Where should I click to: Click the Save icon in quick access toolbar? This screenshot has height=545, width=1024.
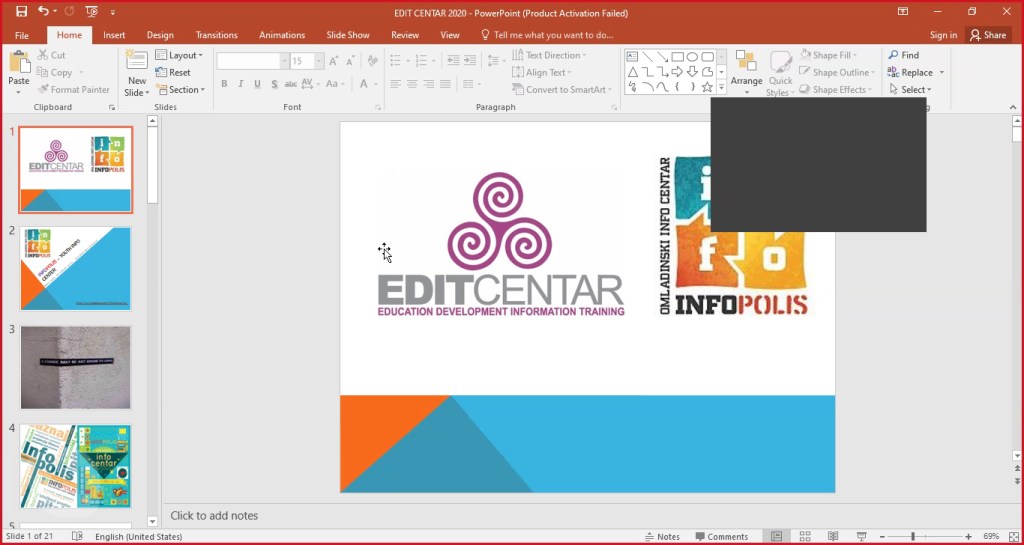click(21, 11)
